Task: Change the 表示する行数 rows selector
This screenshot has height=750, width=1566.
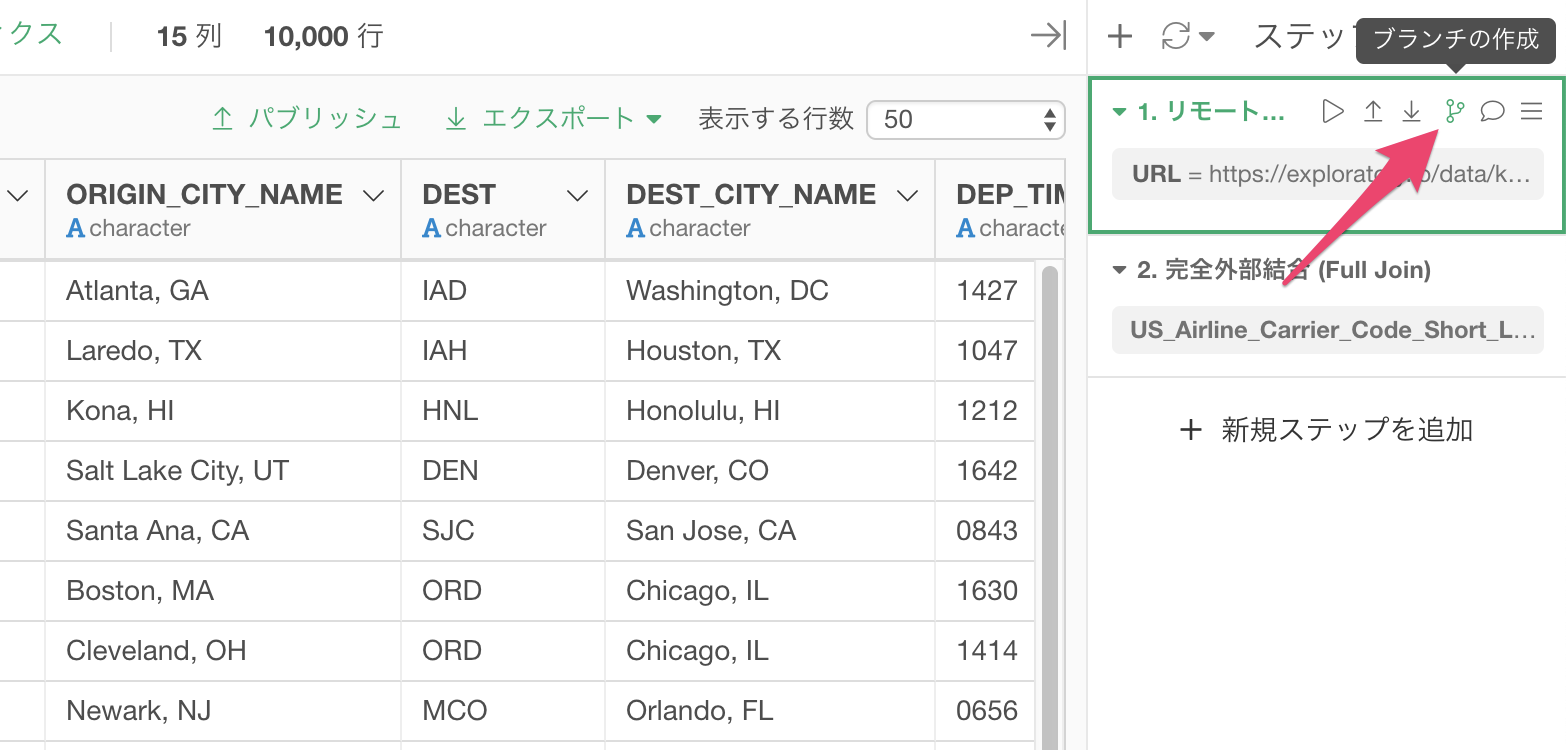Action: (x=964, y=120)
